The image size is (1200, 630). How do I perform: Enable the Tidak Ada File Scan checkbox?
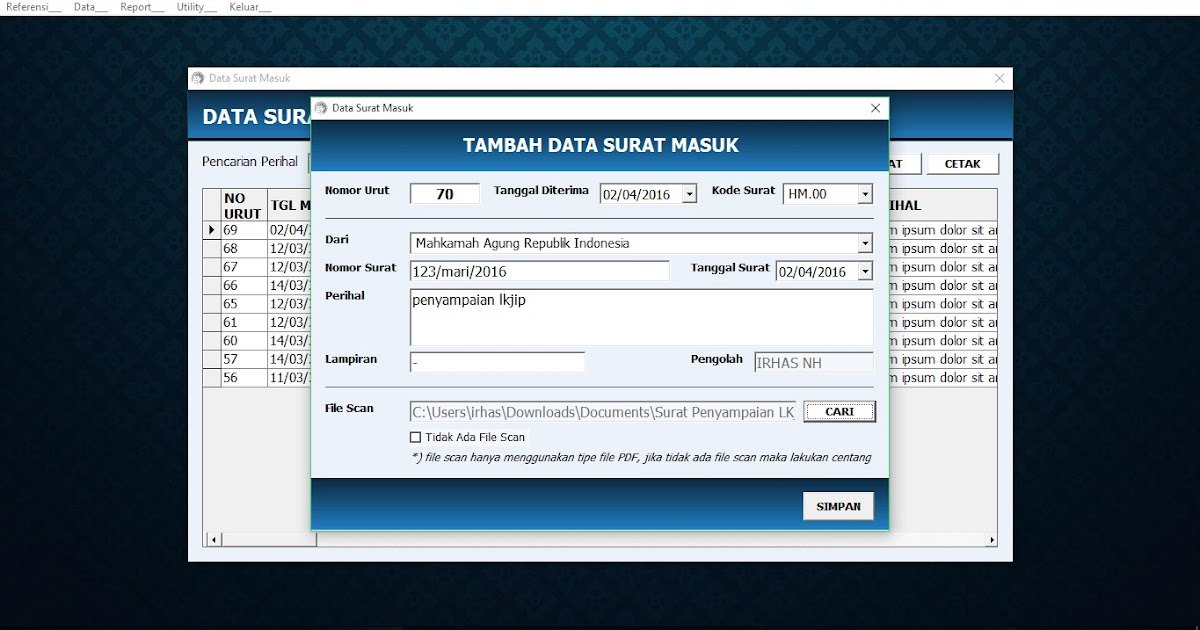click(x=416, y=436)
